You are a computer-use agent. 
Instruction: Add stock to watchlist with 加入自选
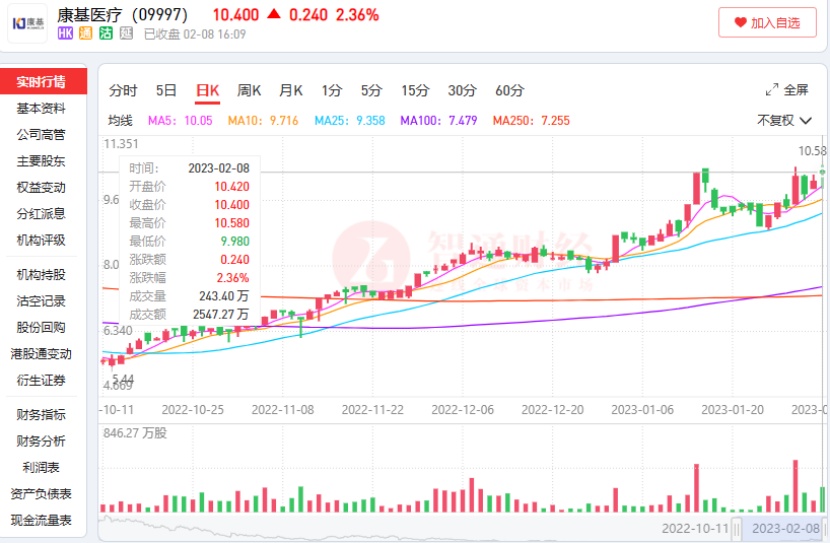[767, 23]
